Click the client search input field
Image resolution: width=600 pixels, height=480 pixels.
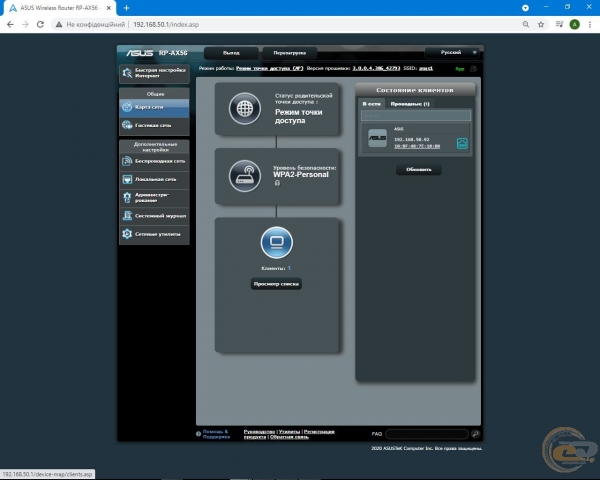click(416, 115)
